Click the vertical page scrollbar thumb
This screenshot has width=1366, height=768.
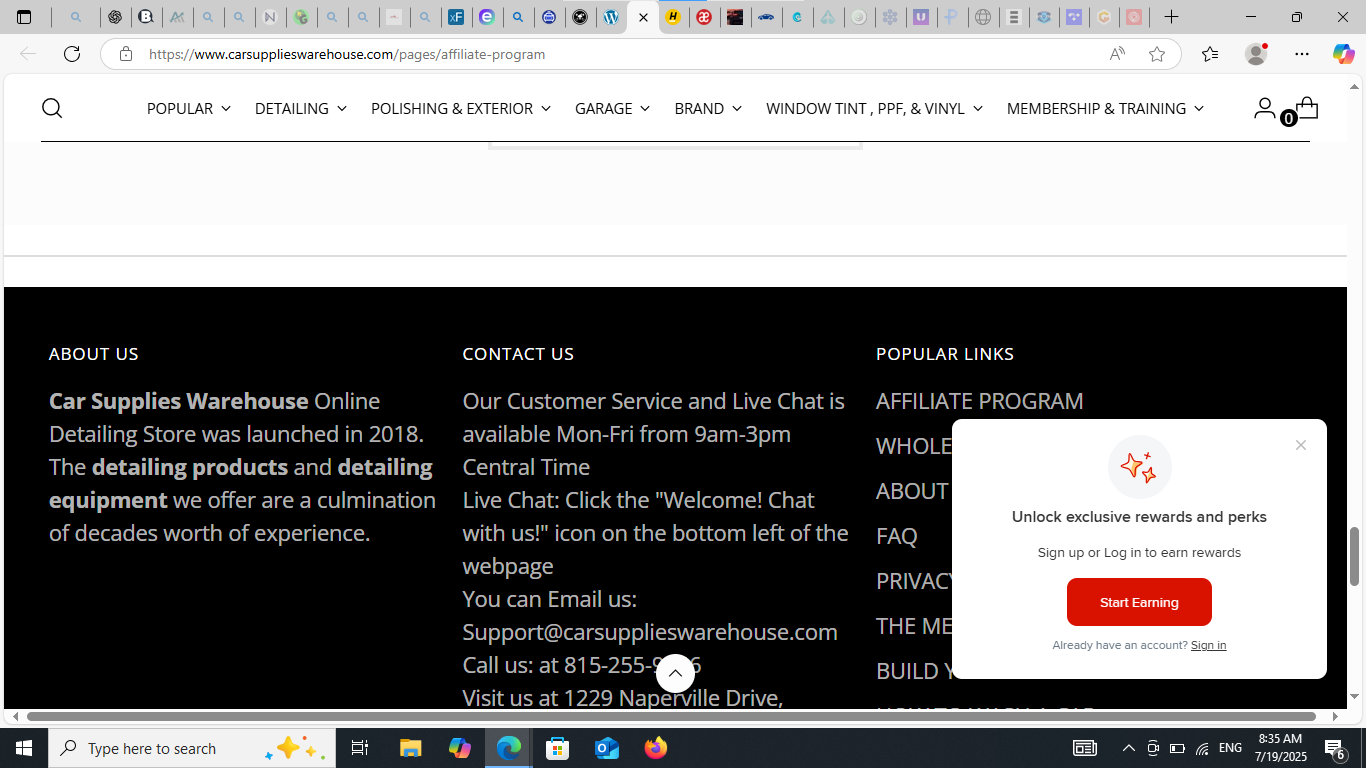1355,556
